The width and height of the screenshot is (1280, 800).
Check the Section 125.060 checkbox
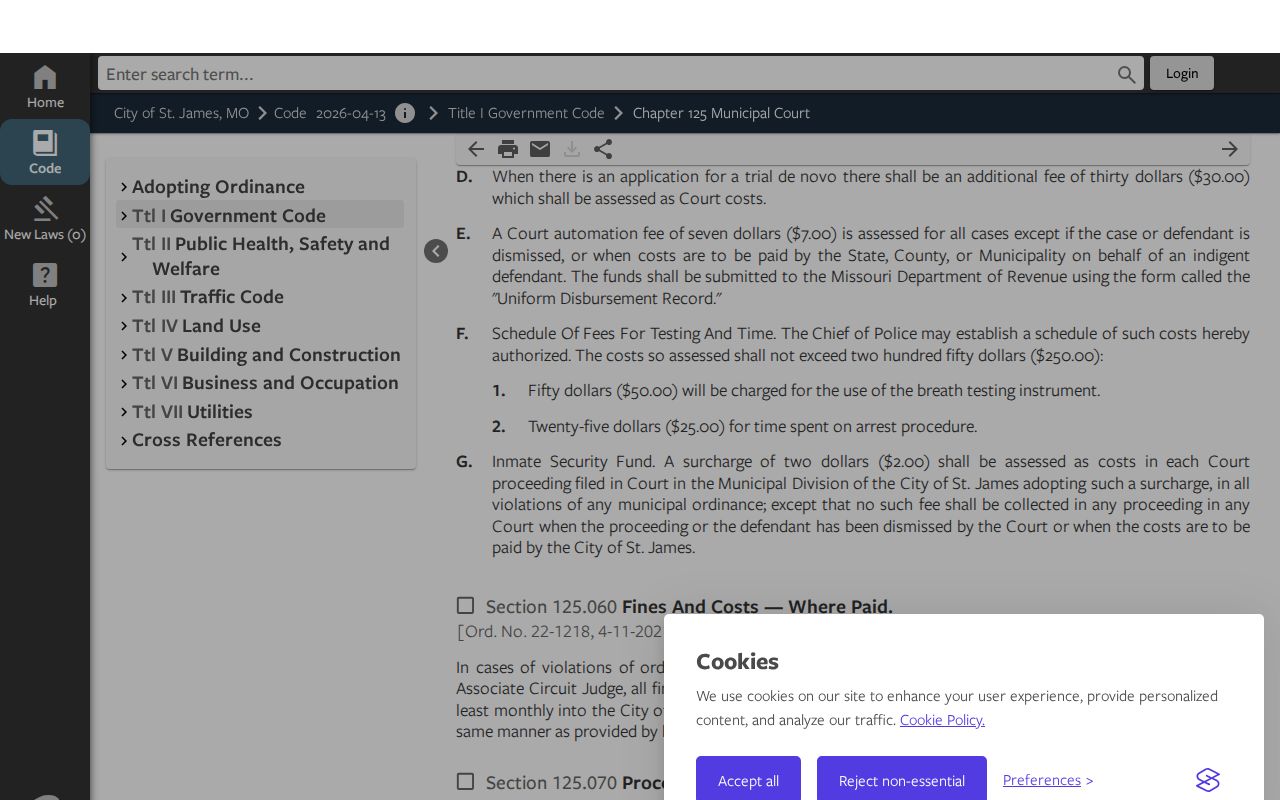pyautogui.click(x=465, y=605)
